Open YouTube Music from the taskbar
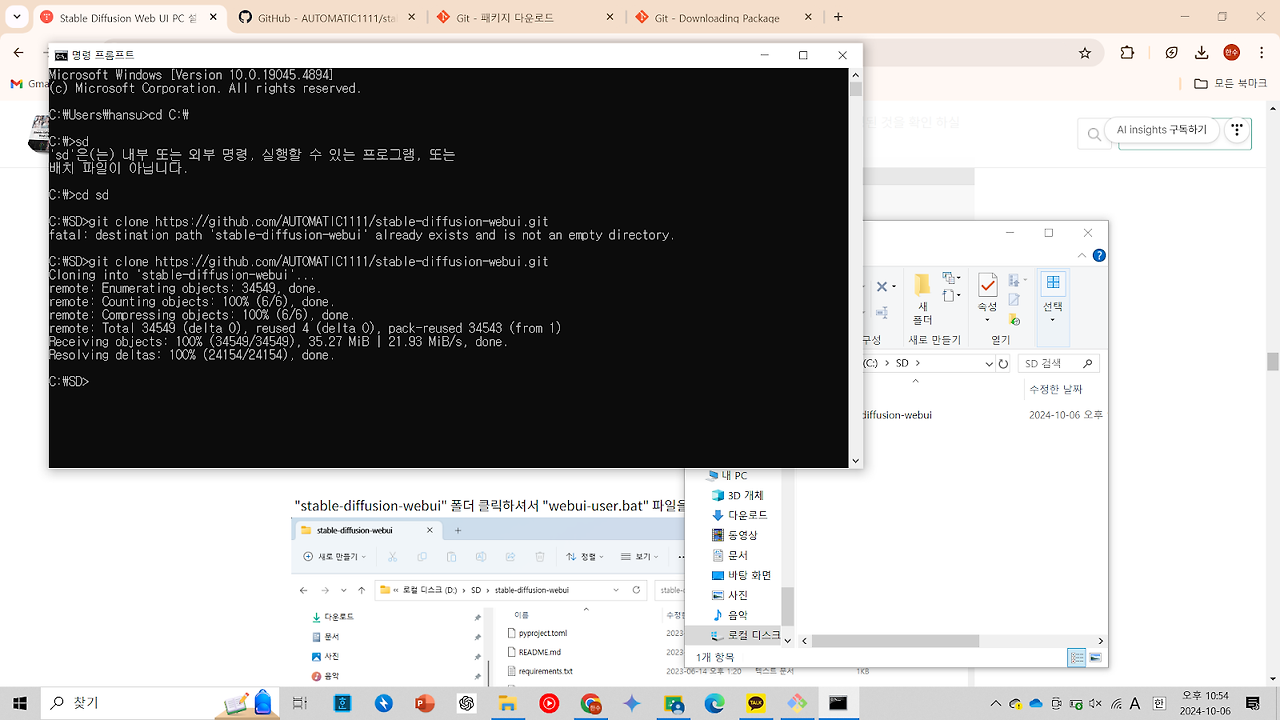 click(x=549, y=703)
